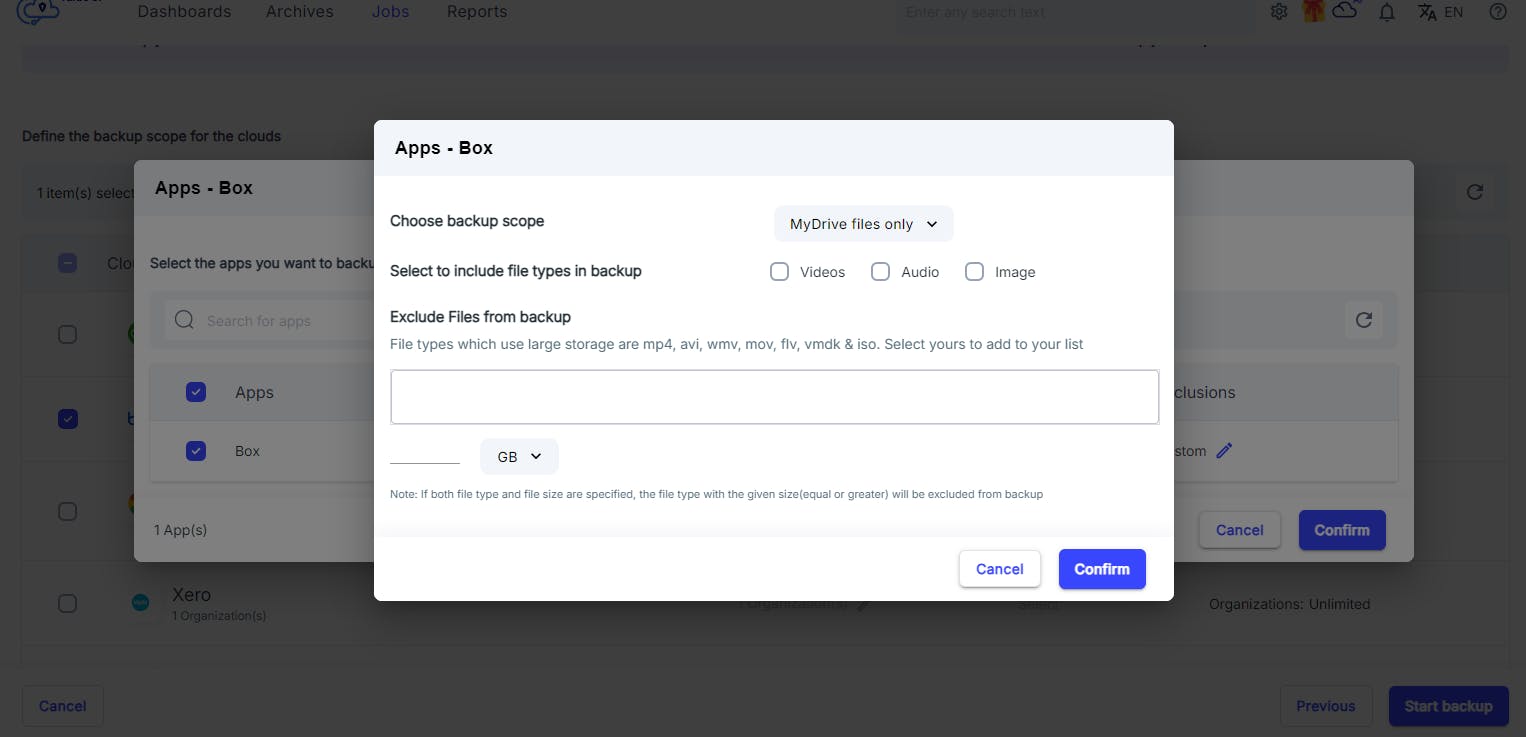Toggle the Apps header select-all checkbox
Image resolution: width=1526 pixels, height=737 pixels.
pyautogui.click(x=196, y=392)
